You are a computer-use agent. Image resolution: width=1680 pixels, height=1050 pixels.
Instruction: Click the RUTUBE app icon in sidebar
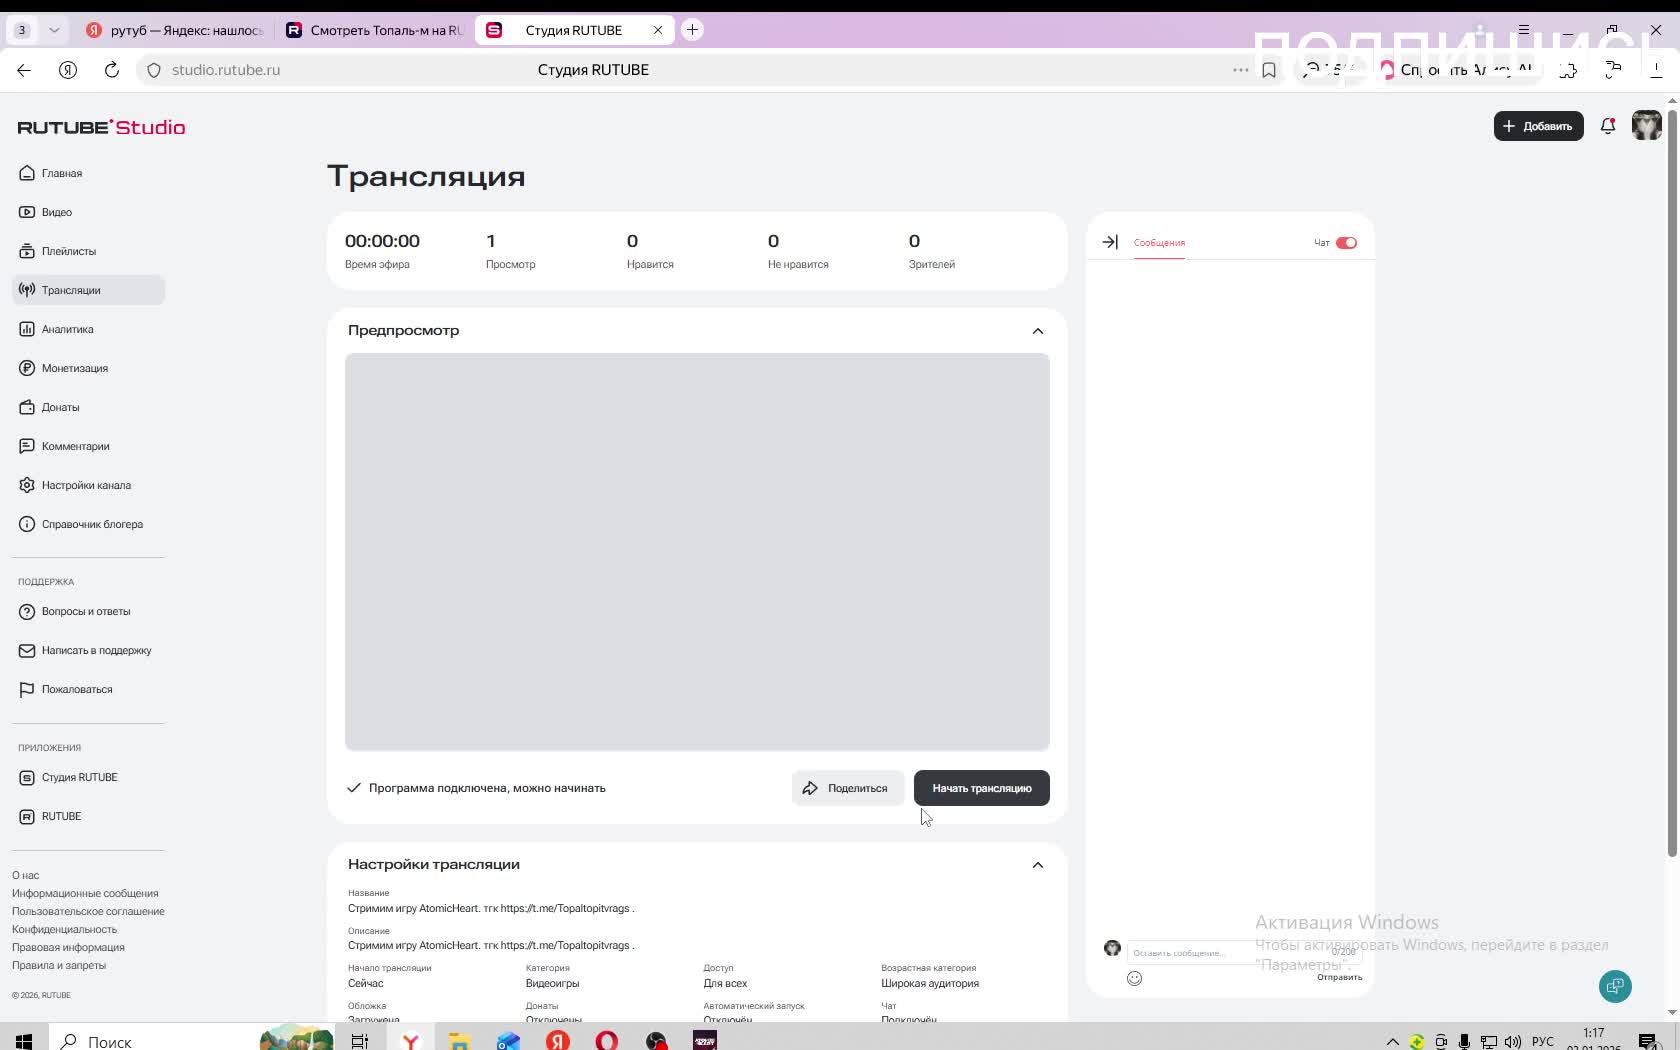[x=27, y=816]
